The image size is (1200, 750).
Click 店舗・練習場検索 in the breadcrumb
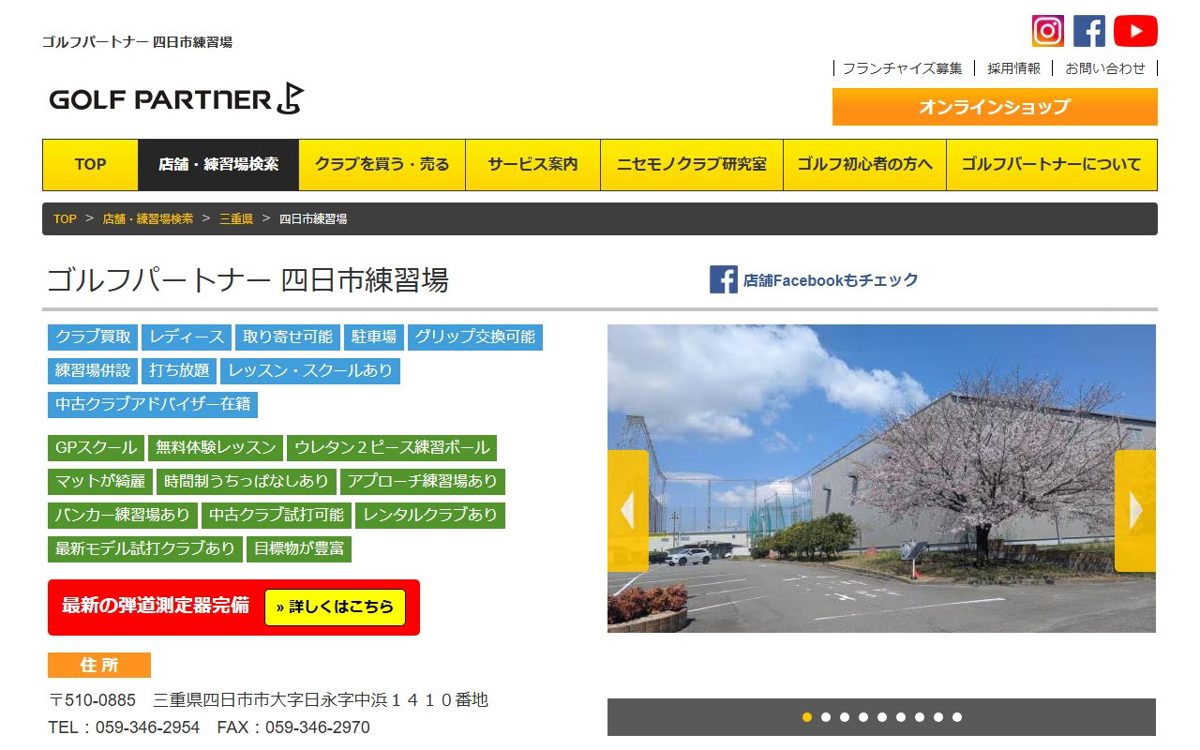[148, 219]
